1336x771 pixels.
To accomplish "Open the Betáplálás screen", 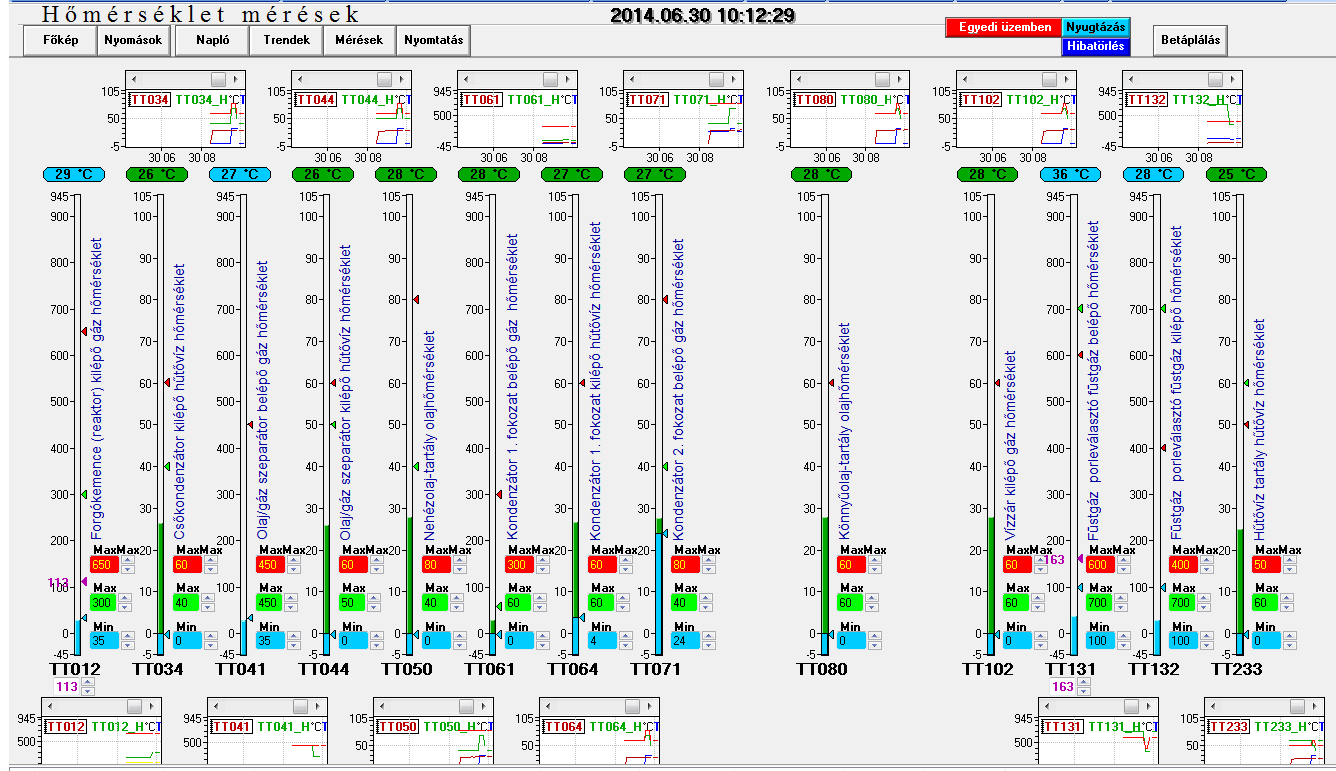I will (x=1190, y=41).
